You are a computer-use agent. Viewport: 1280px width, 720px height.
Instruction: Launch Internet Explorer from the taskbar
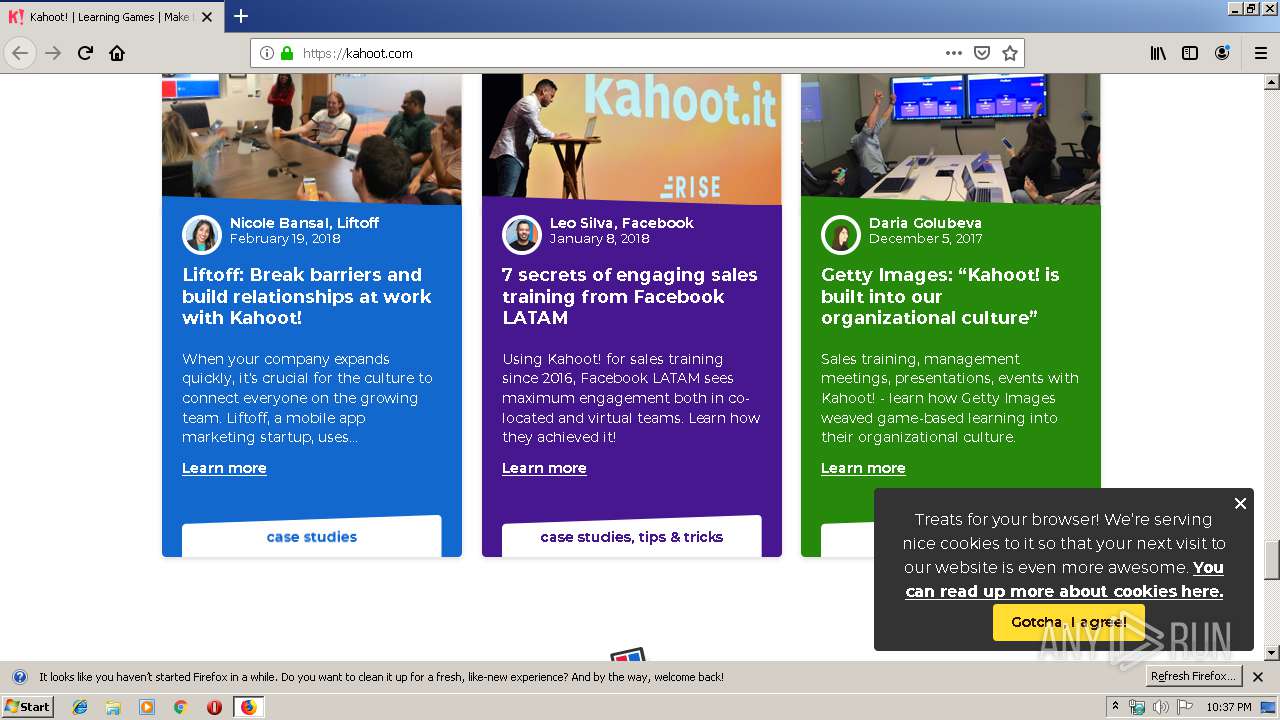80,707
